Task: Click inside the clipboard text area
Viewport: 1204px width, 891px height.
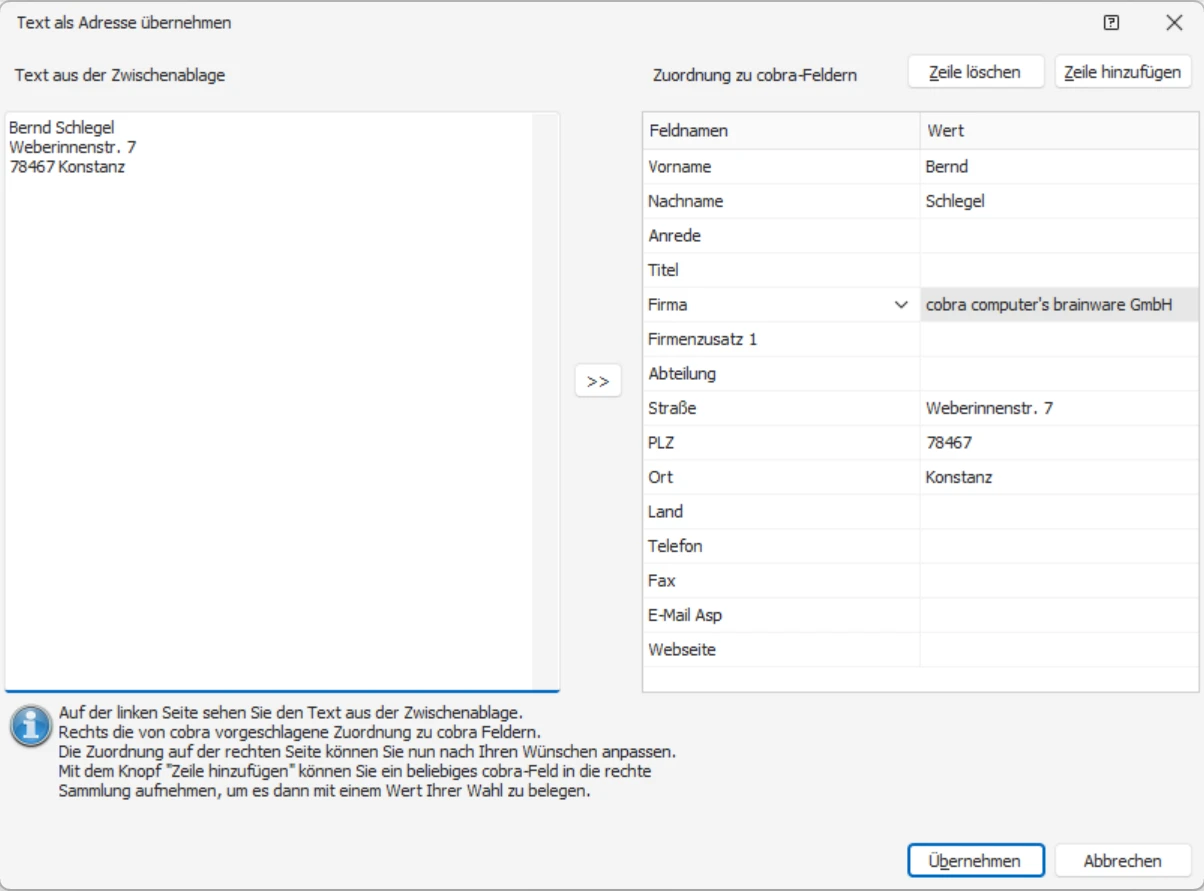Action: tap(270, 400)
